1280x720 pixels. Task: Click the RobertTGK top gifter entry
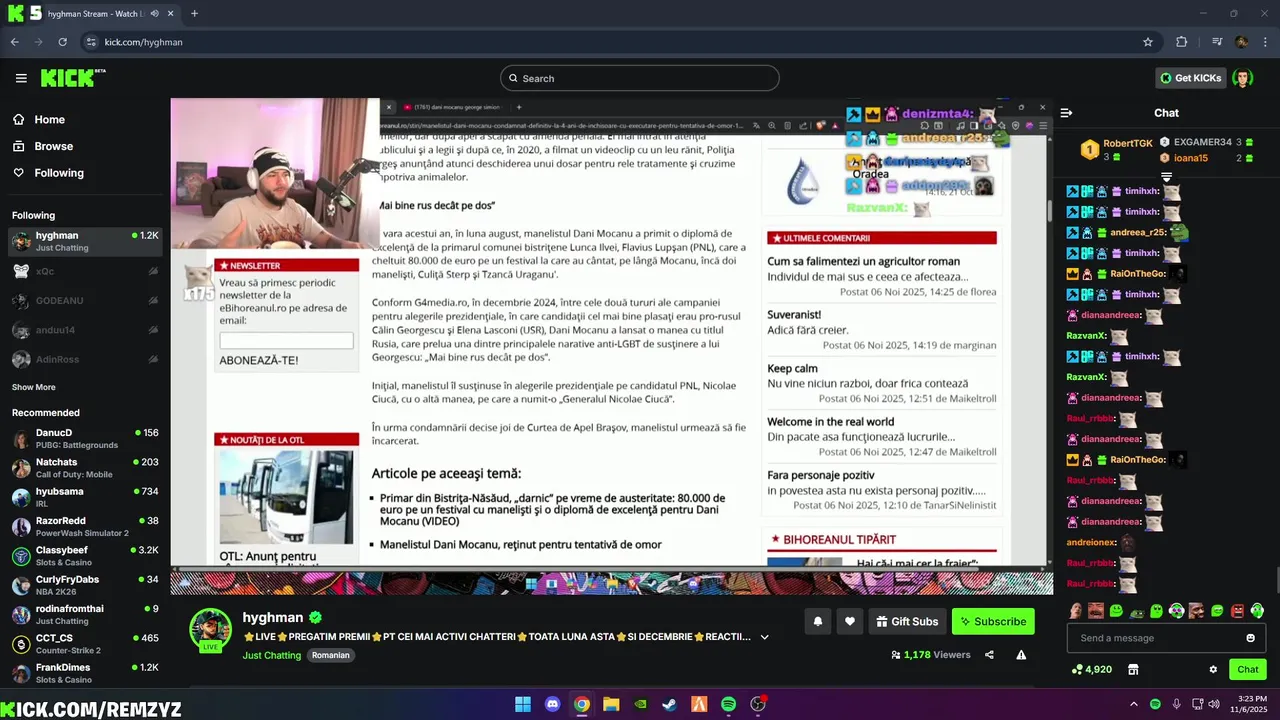[1115, 149]
